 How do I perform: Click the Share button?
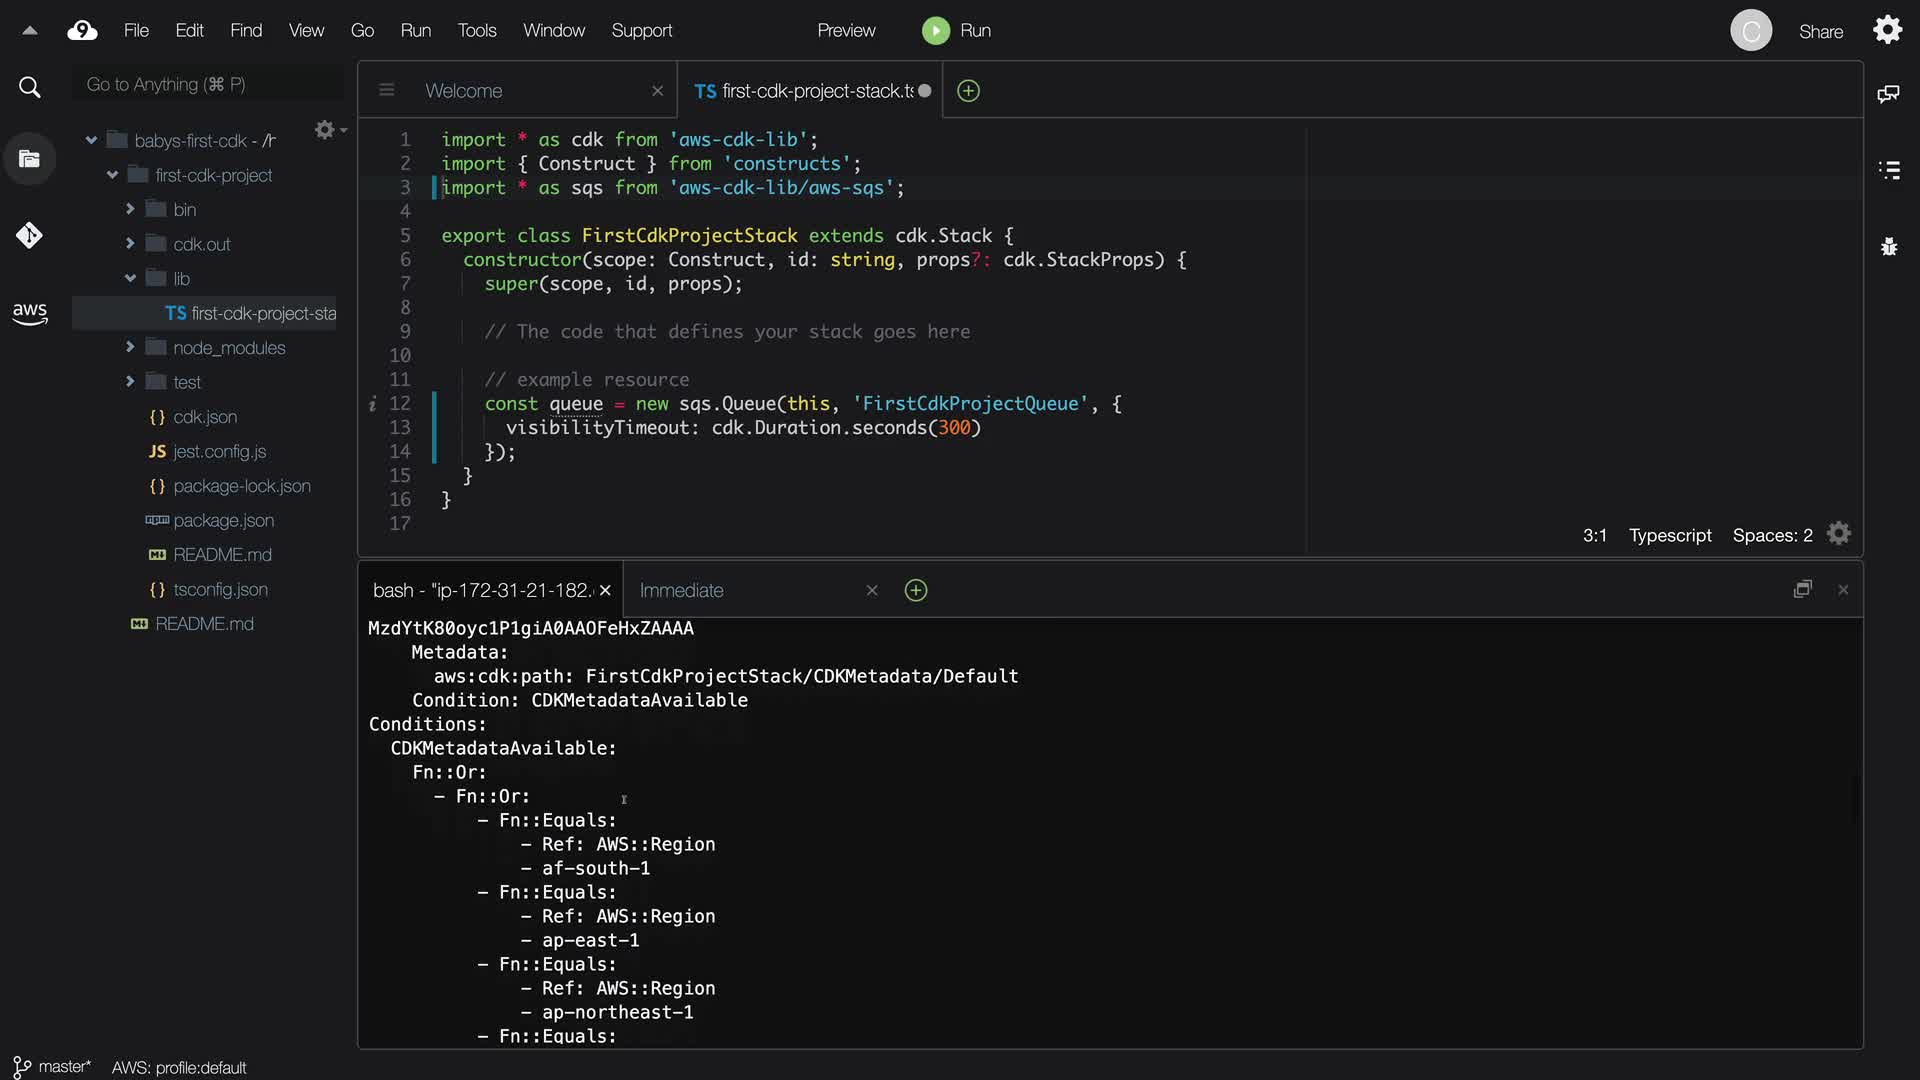tap(1820, 32)
